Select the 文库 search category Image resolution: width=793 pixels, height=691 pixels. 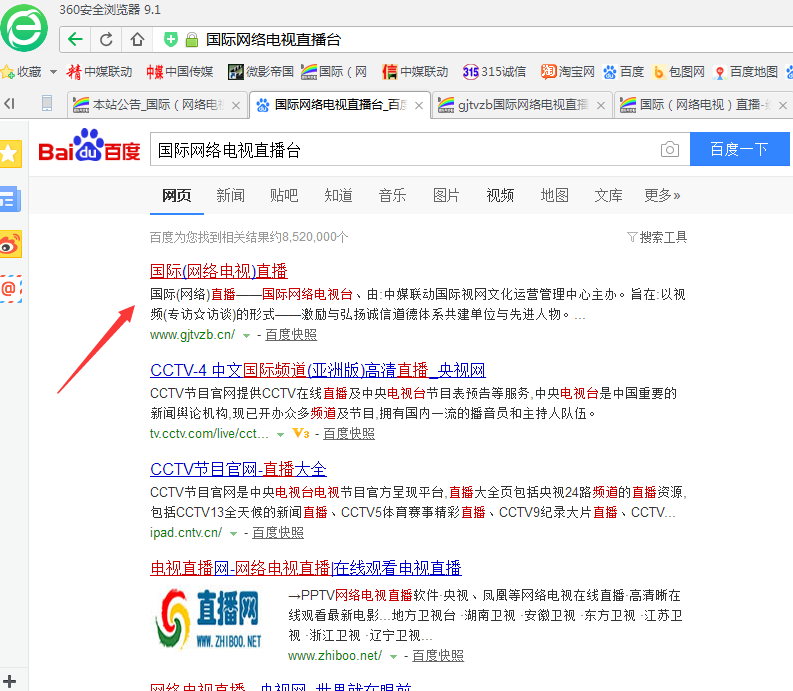coord(608,195)
